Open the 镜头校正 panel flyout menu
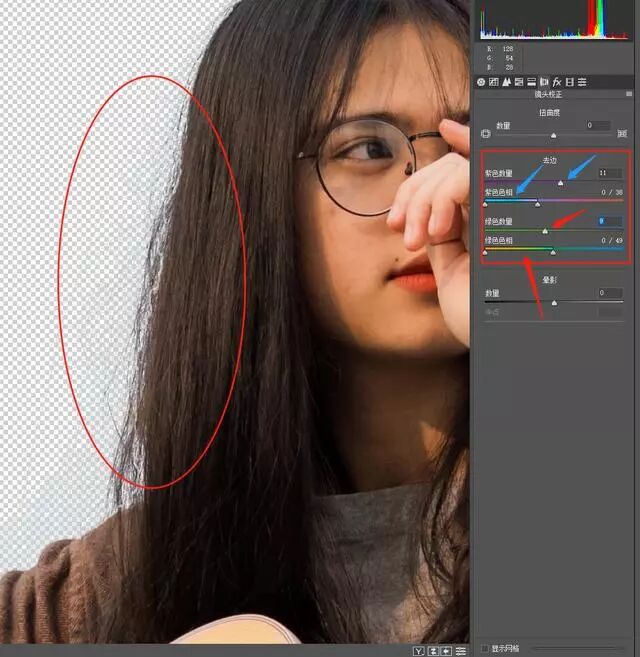640x657 pixels. (629, 94)
